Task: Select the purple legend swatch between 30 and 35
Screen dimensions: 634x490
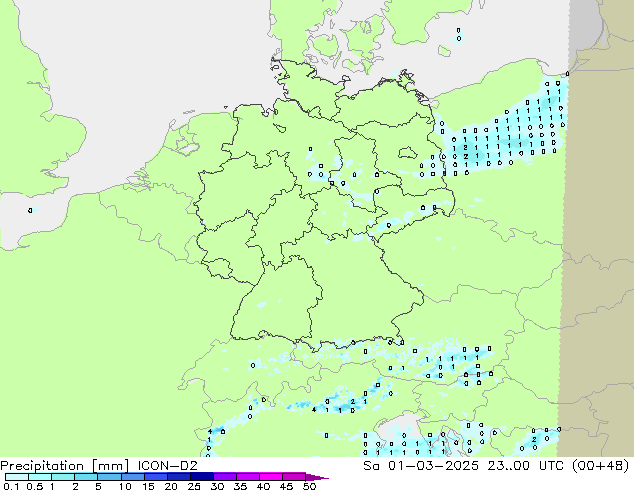Action: tap(224, 477)
